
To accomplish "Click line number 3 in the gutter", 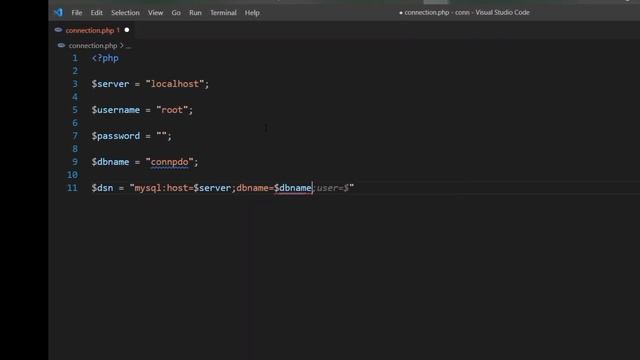I will 75,84.
